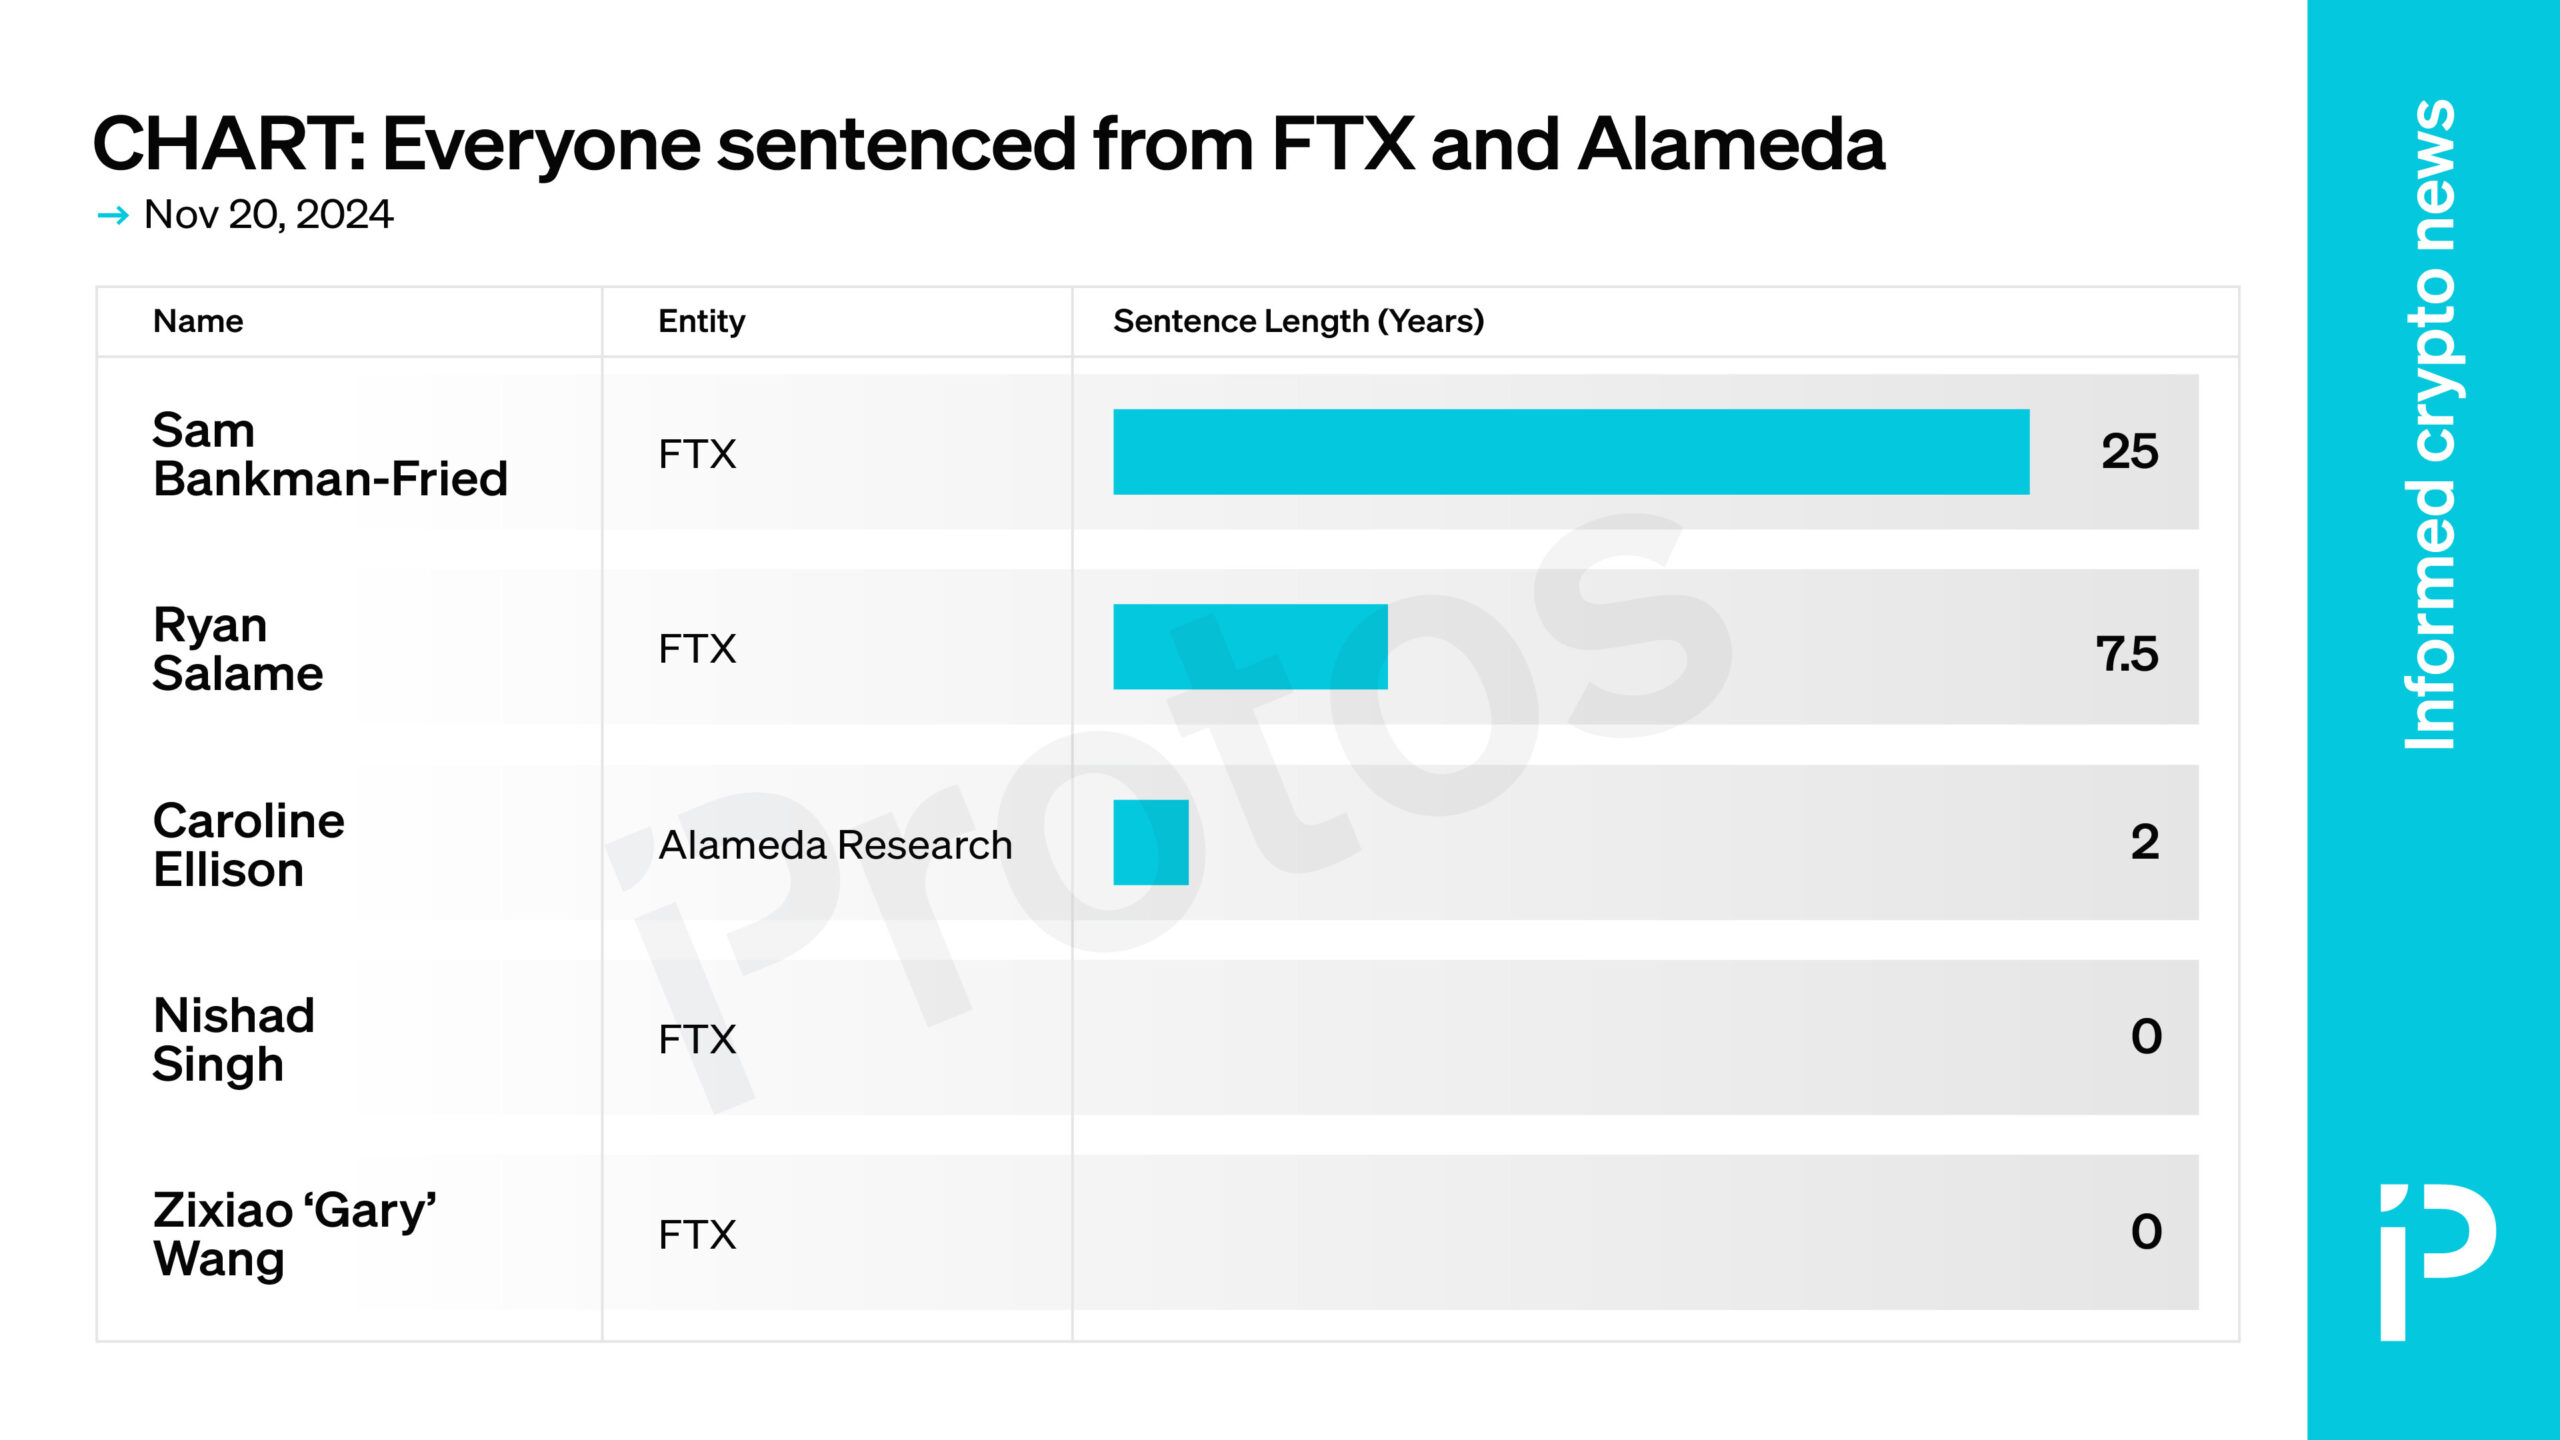This screenshot has width=2560, height=1440.
Task: Click the name Sam Bankman-Fried
Action: [330, 454]
